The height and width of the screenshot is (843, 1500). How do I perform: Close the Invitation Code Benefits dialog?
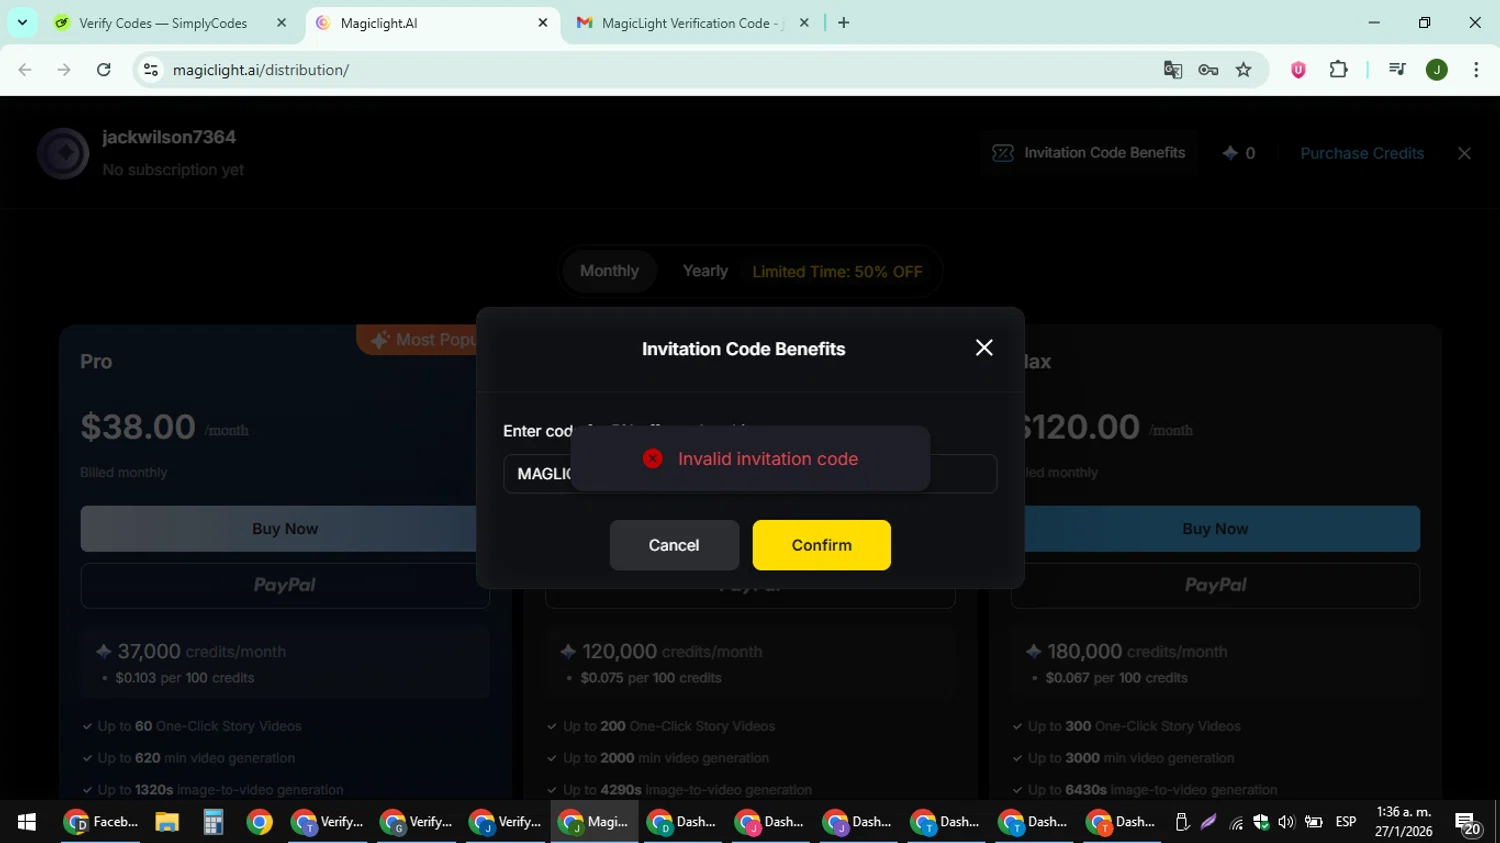984,347
